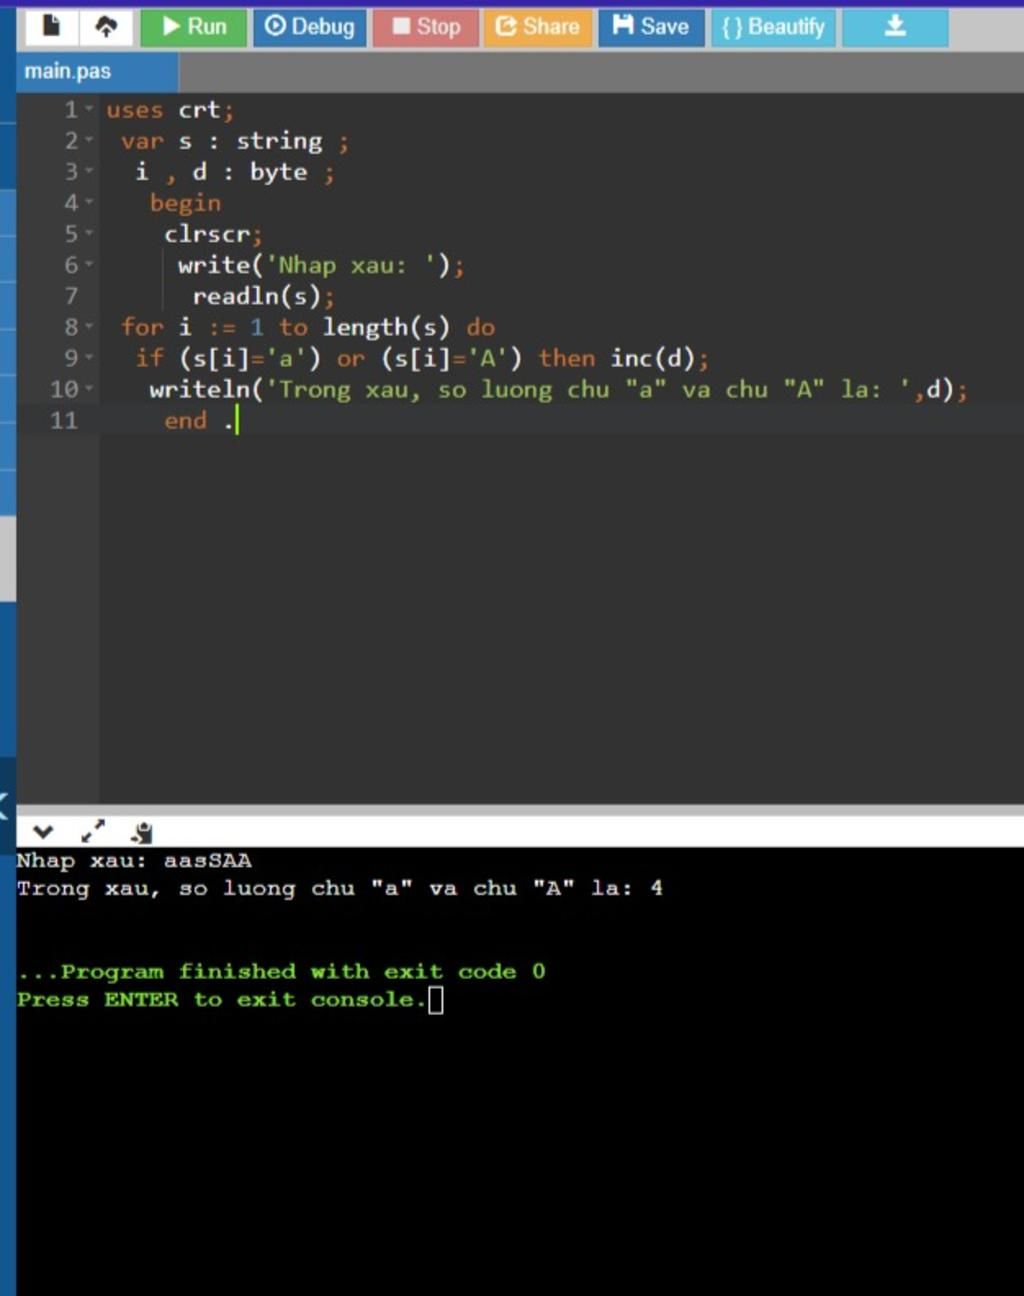The image size is (1024, 1296).
Task: Click the console copy/clear icon
Action: tap(142, 832)
